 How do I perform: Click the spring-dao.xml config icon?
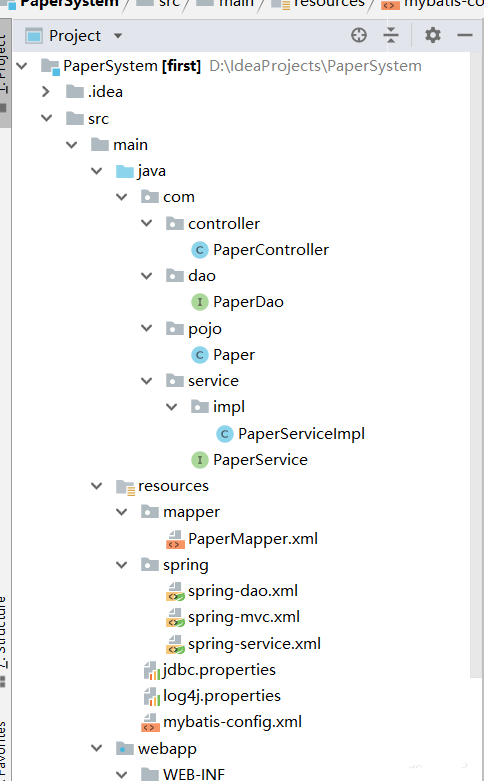175,592
